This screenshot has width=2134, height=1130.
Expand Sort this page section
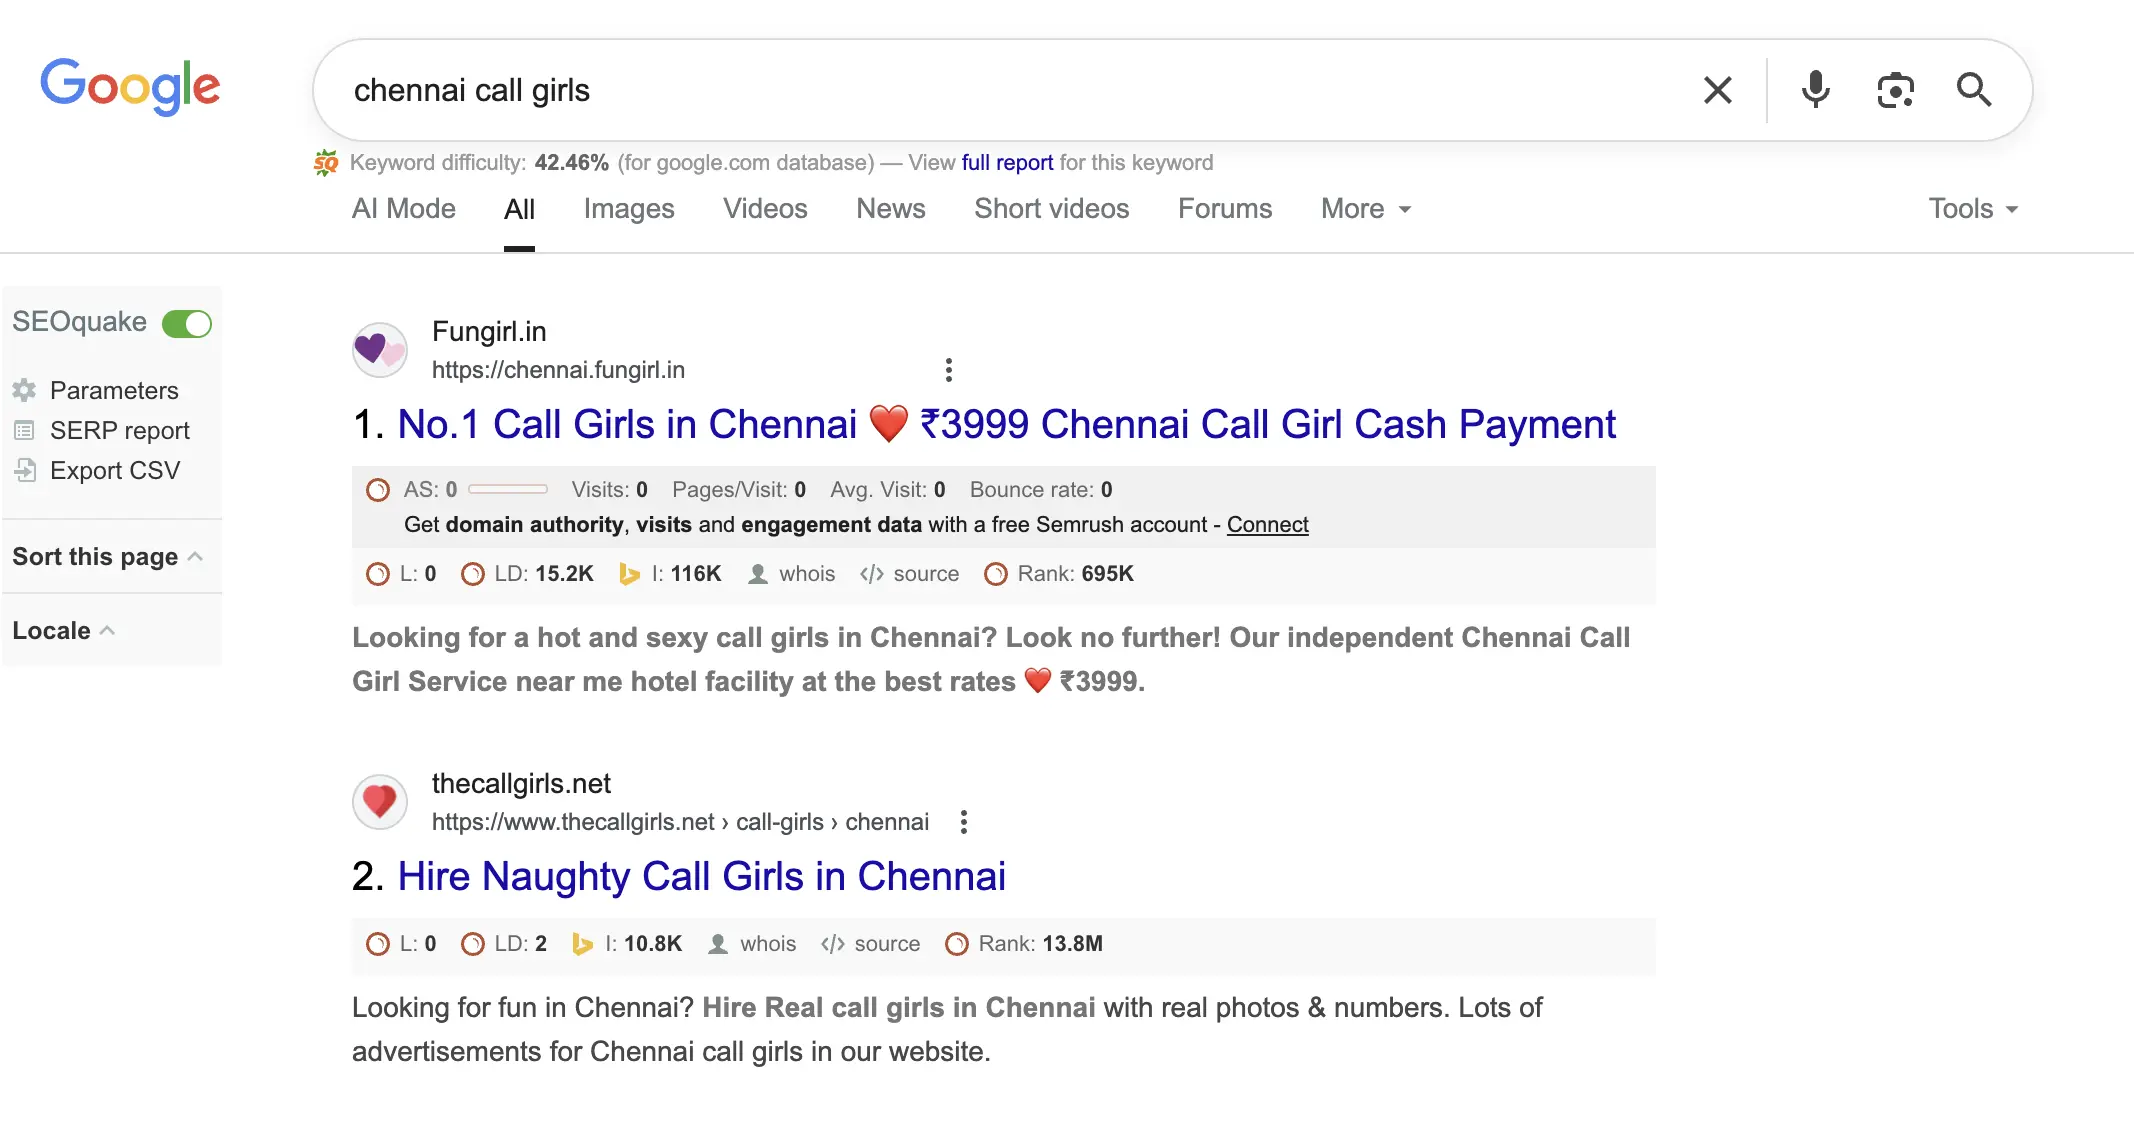pos(108,557)
